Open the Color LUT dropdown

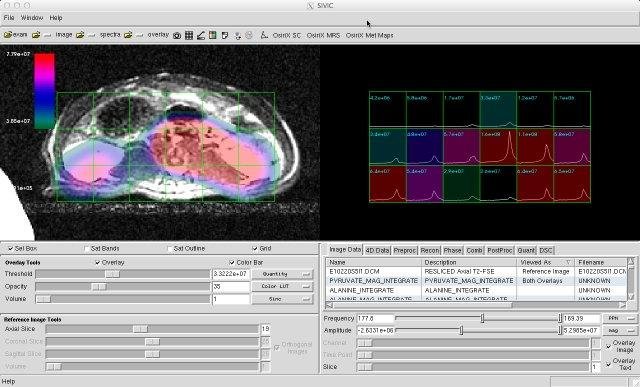point(282,287)
